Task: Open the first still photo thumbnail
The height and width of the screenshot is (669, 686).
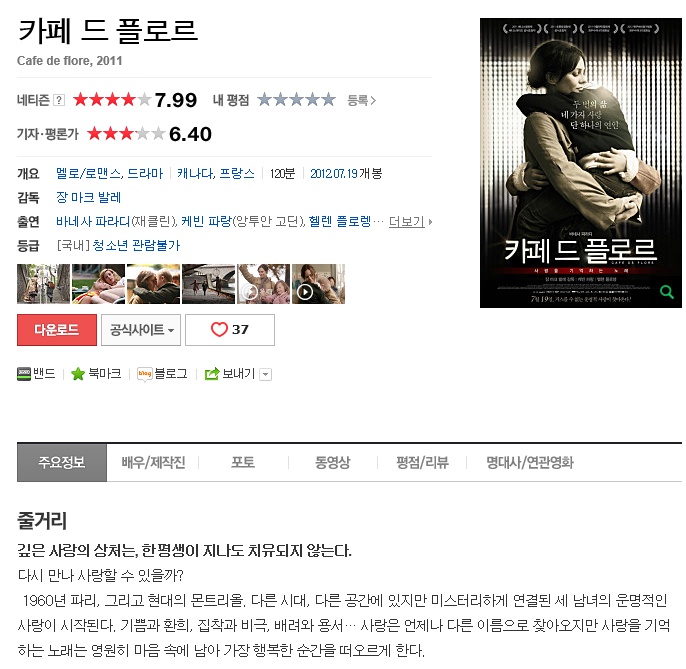Action: tap(43, 284)
